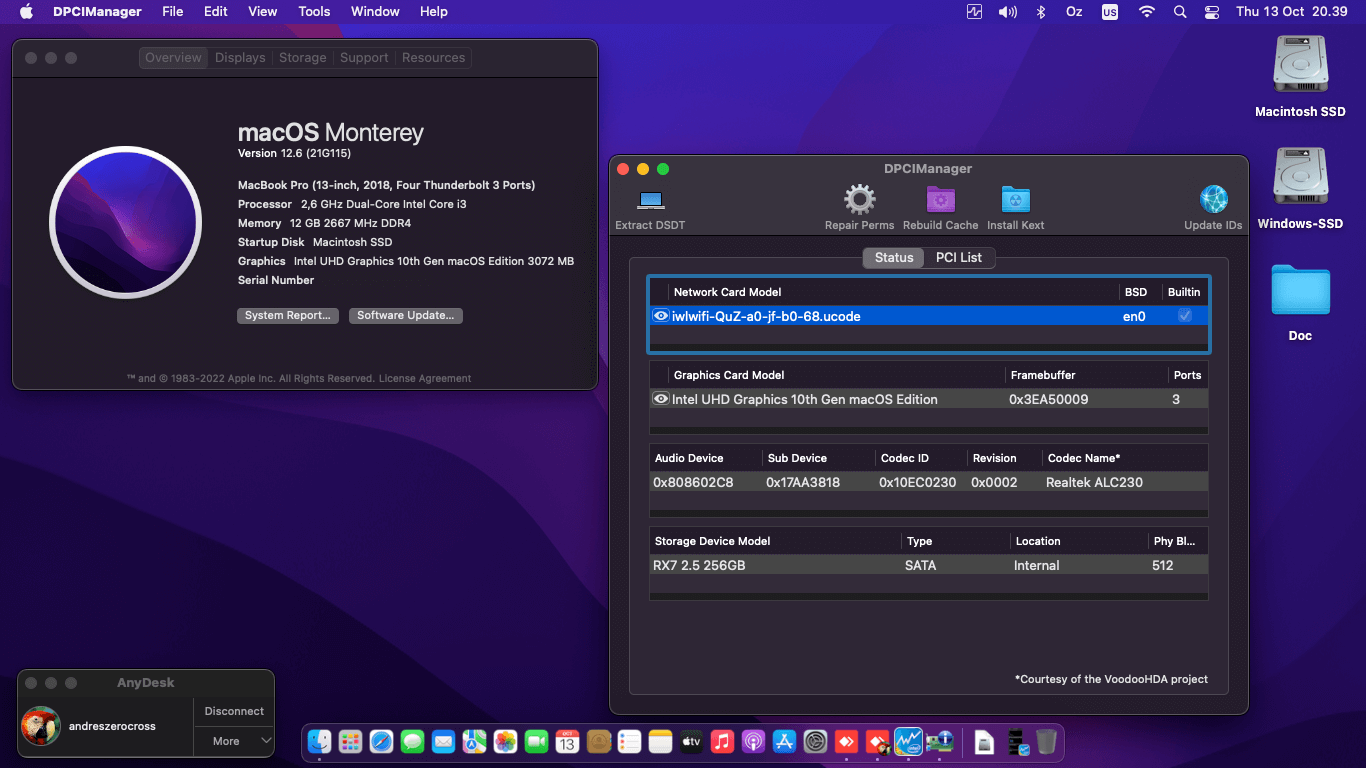The width and height of the screenshot is (1366, 768).
Task: Open Notes from the Dock
Action: (660, 742)
